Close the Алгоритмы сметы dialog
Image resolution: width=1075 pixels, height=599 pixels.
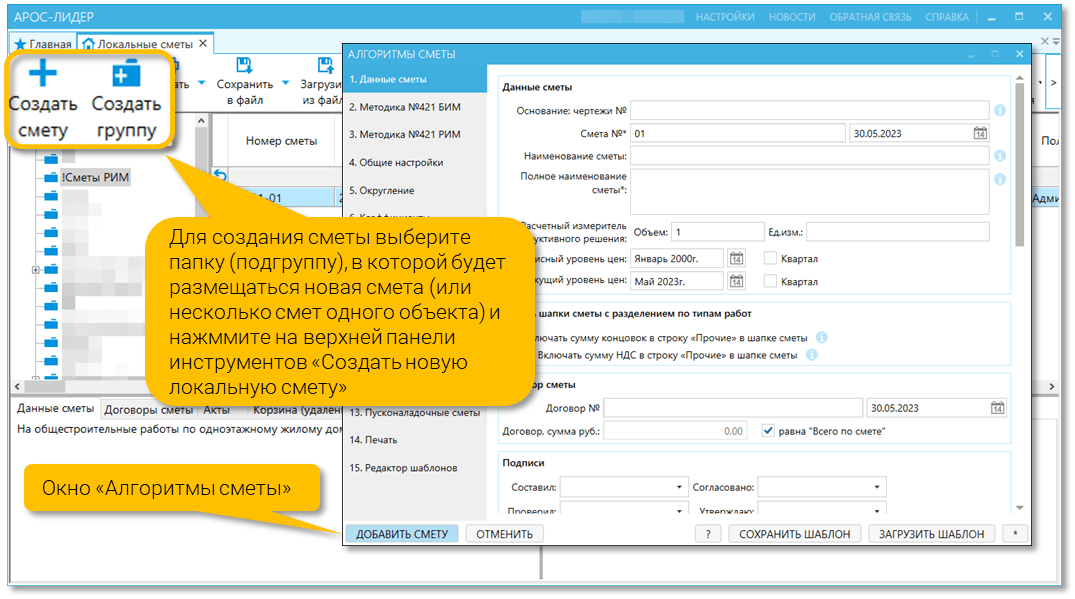click(x=1019, y=53)
